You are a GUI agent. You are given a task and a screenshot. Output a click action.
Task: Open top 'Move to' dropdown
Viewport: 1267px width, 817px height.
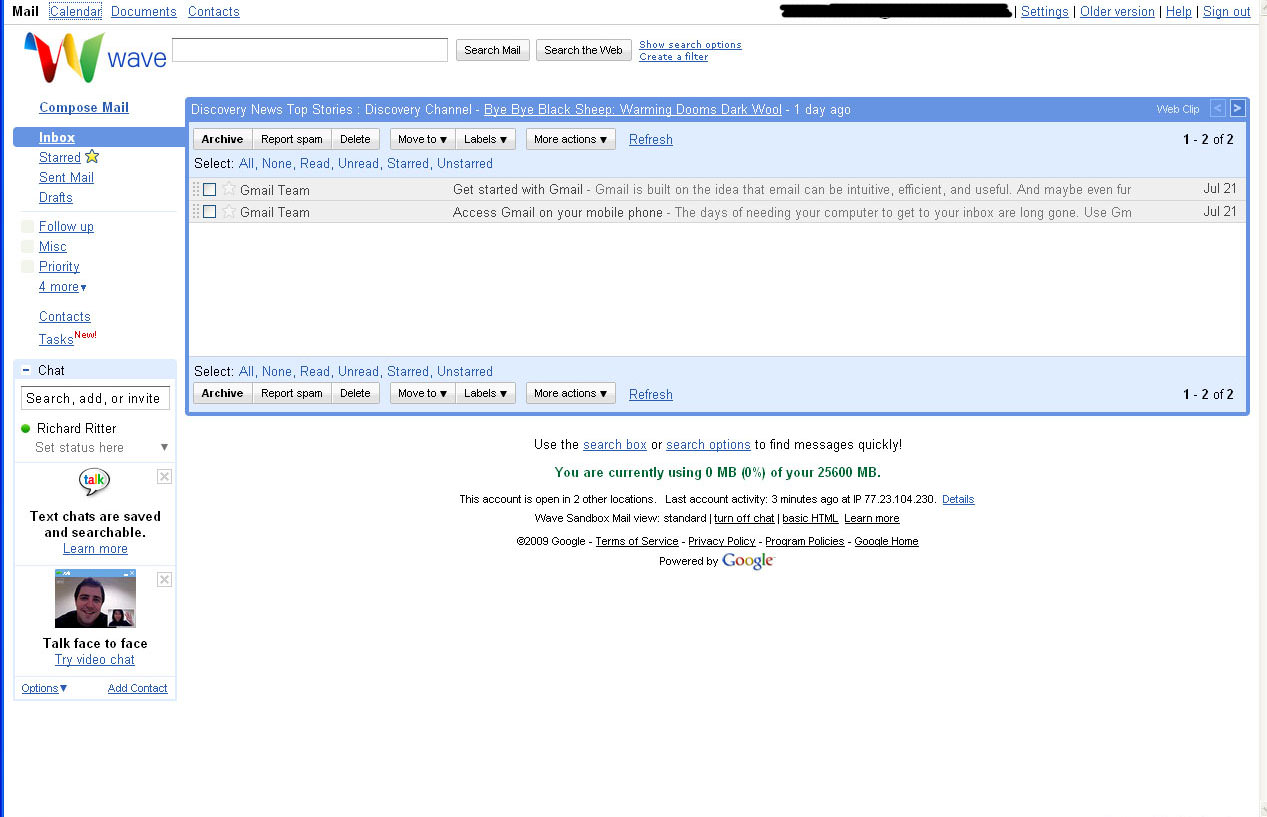[423, 139]
